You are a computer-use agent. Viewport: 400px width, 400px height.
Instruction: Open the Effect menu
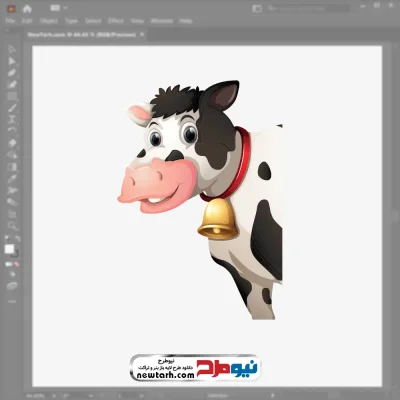coord(116,21)
